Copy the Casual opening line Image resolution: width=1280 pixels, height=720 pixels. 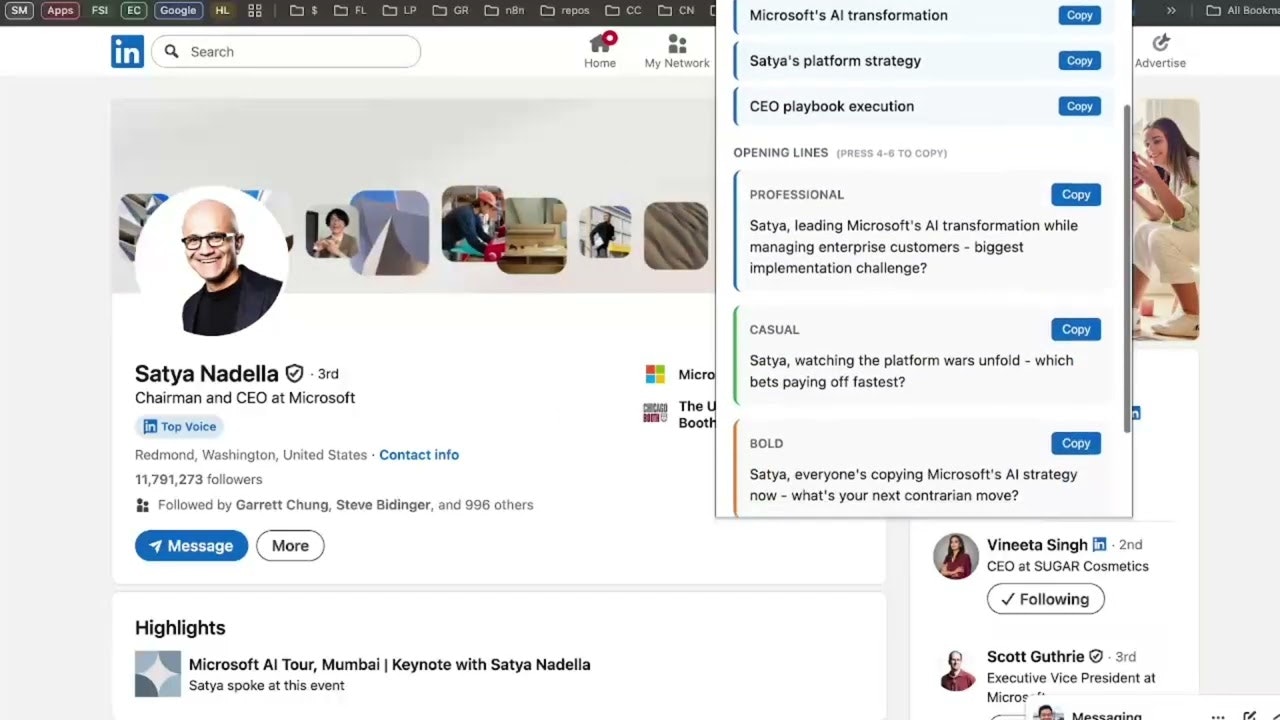coord(1076,329)
